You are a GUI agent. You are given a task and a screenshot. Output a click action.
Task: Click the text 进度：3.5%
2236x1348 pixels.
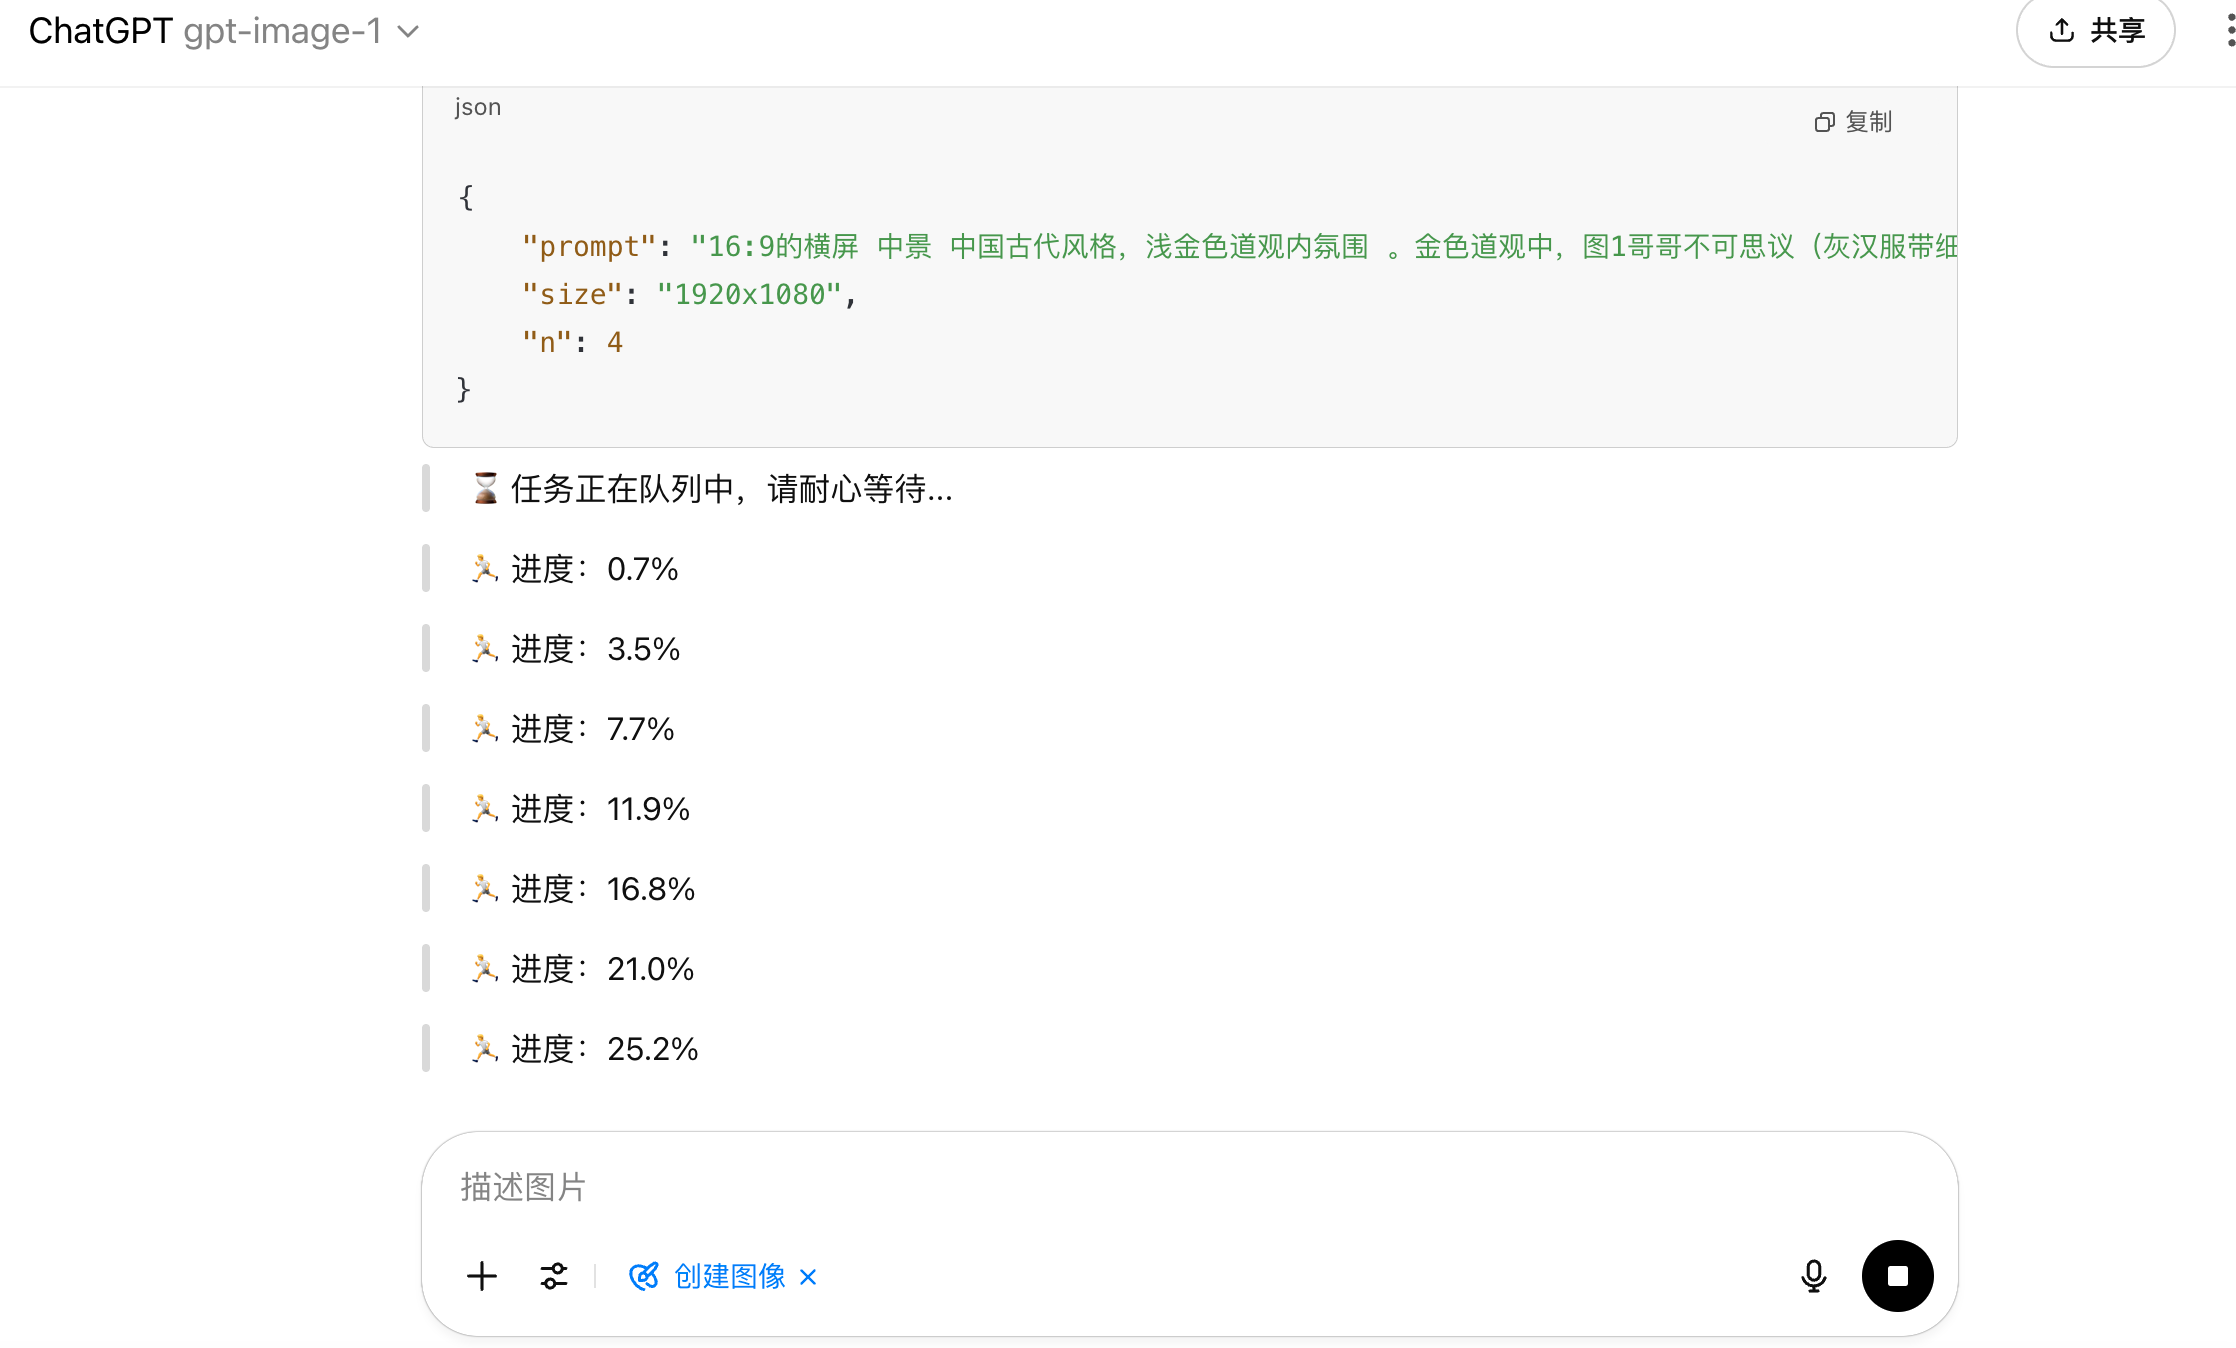pyautogui.click(x=596, y=648)
